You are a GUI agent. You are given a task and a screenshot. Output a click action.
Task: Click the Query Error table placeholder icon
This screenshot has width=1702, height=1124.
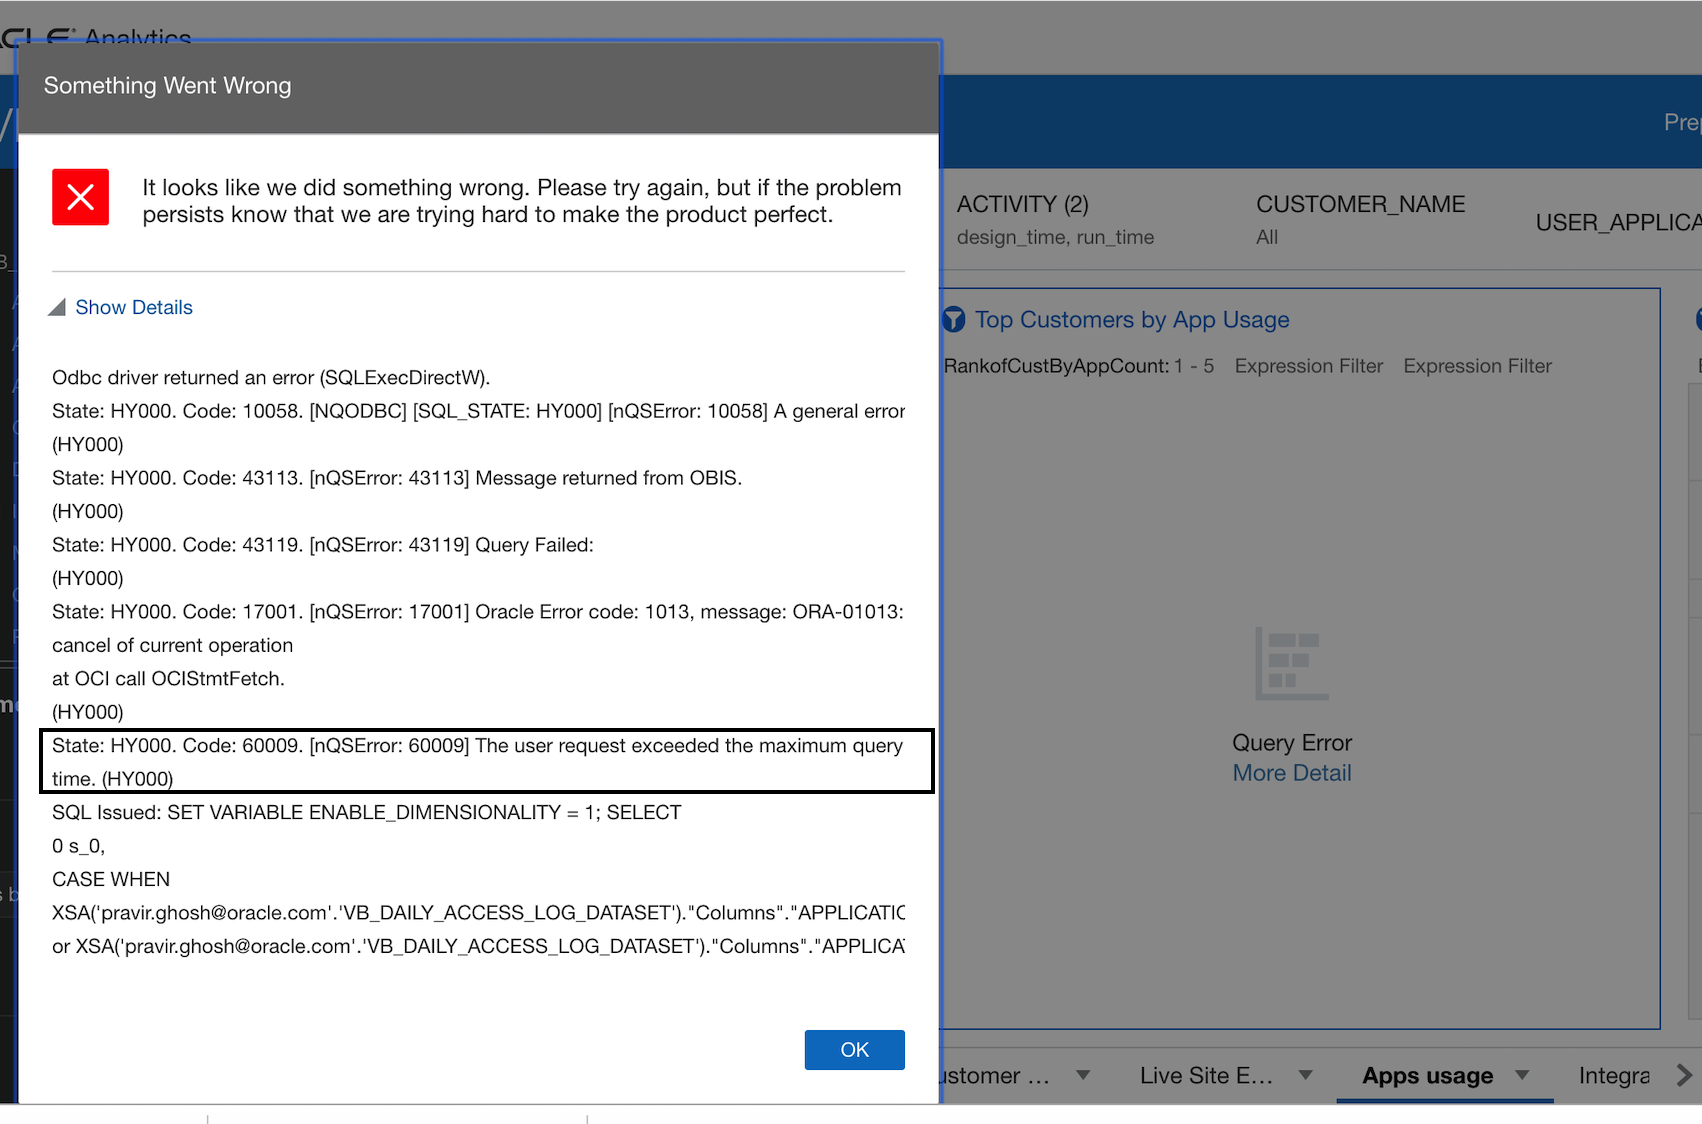click(1291, 663)
